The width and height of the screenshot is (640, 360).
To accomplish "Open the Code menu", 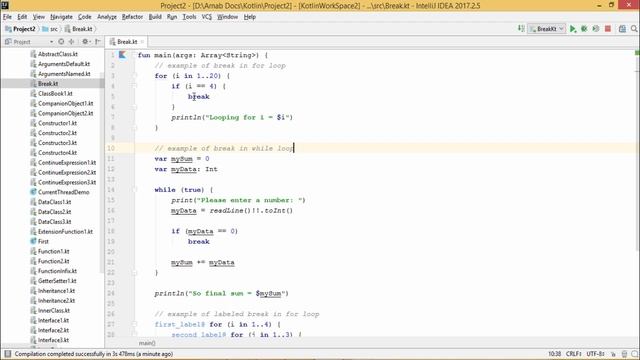I will point(84,17).
